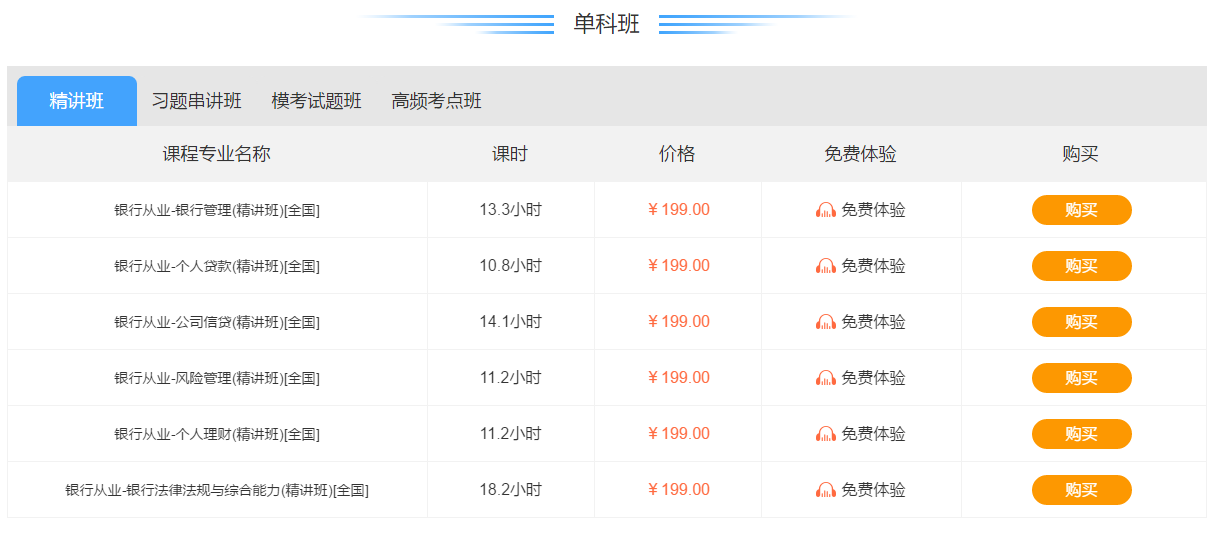Click headphone icon in 个人理财 row

pyautogui.click(x=826, y=434)
